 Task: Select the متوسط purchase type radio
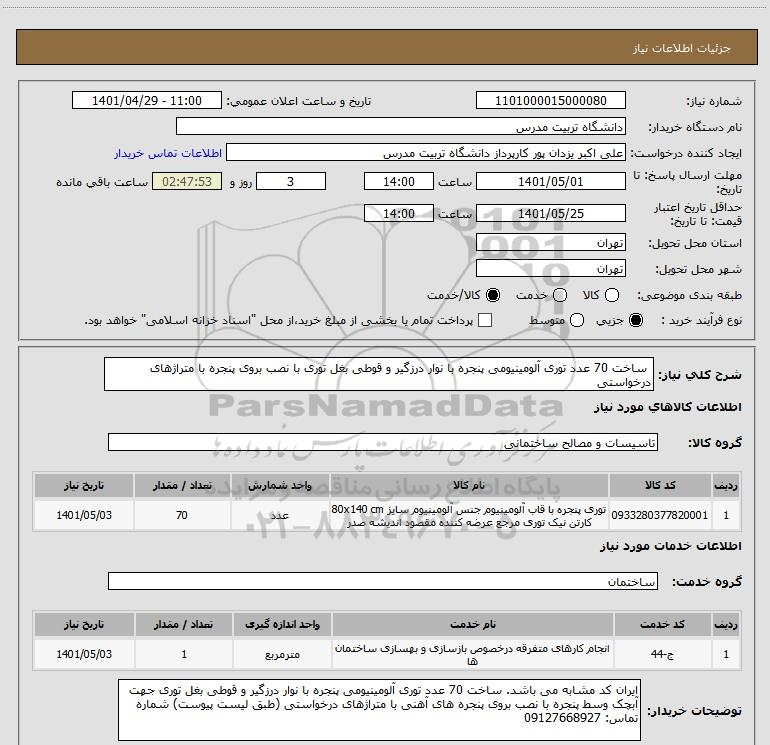(577, 320)
